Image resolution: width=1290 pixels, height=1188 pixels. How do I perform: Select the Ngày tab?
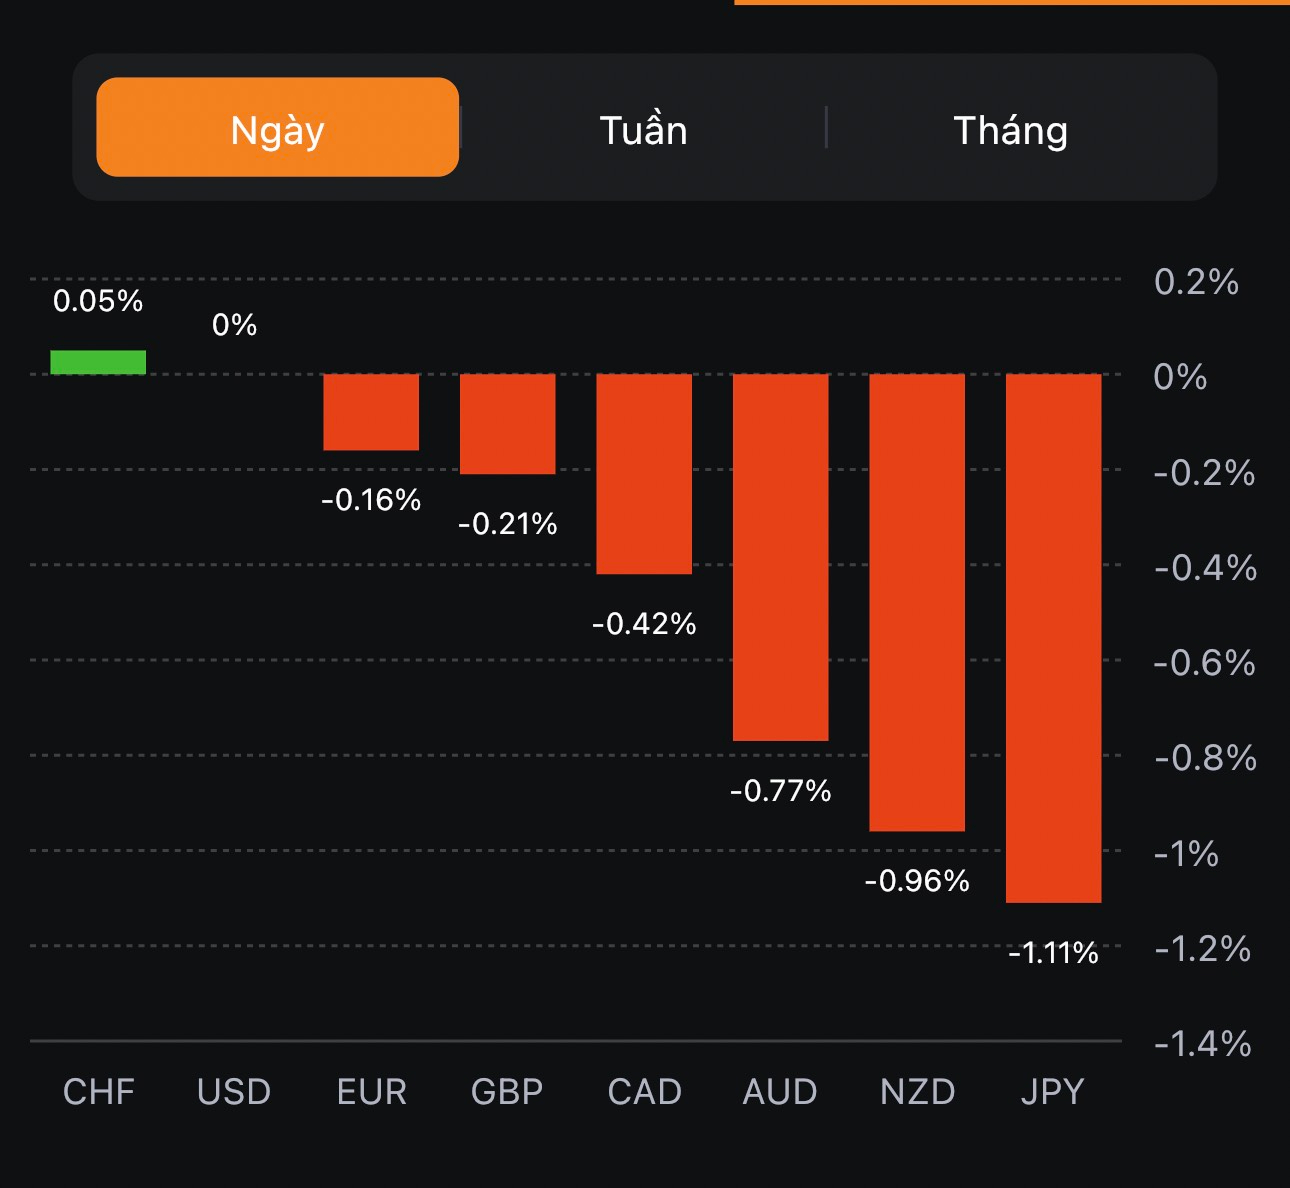(277, 128)
